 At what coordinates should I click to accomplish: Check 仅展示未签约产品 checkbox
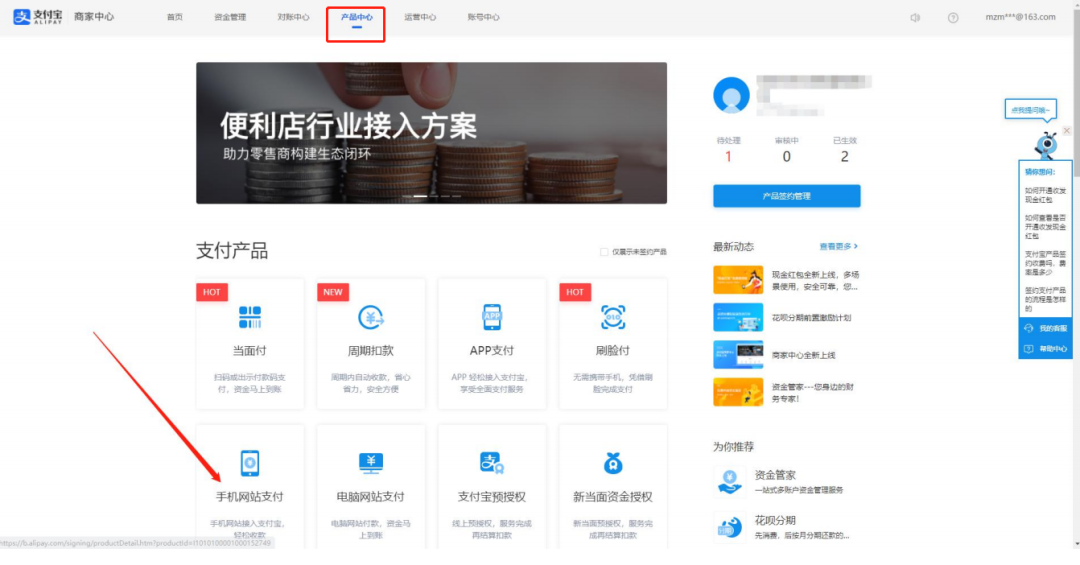pyautogui.click(x=604, y=252)
